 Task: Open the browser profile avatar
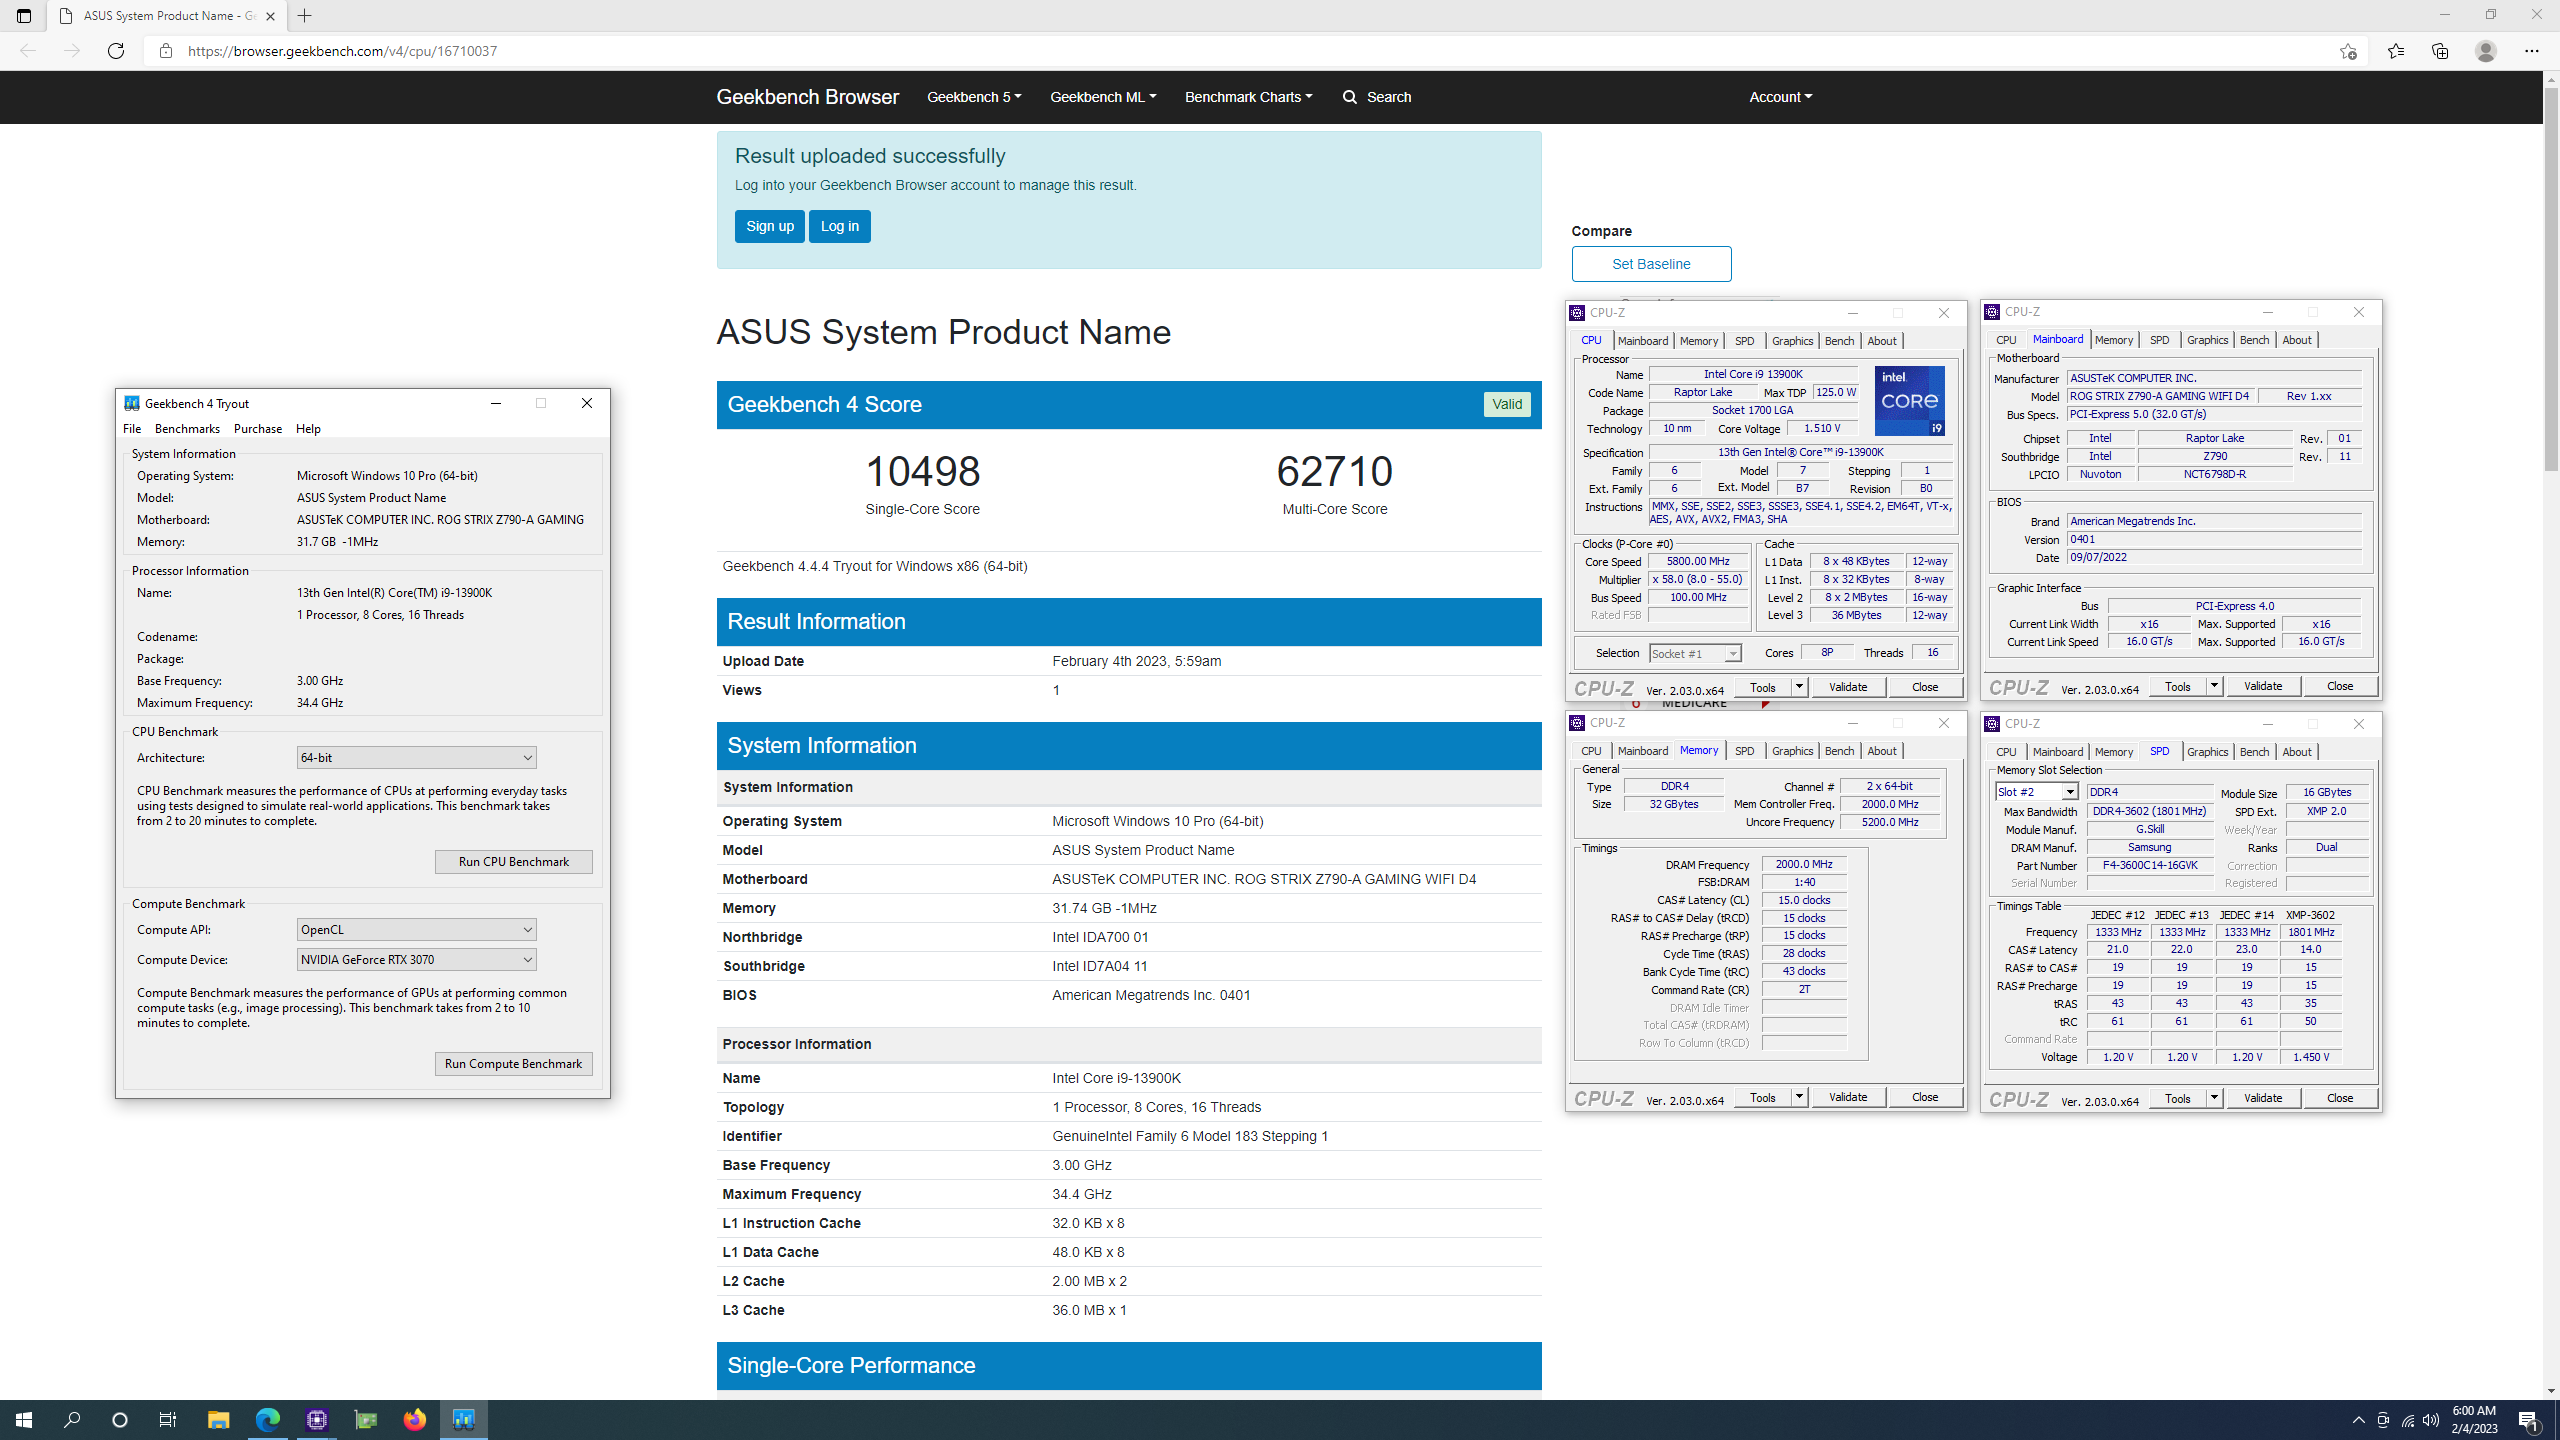(x=2486, y=51)
